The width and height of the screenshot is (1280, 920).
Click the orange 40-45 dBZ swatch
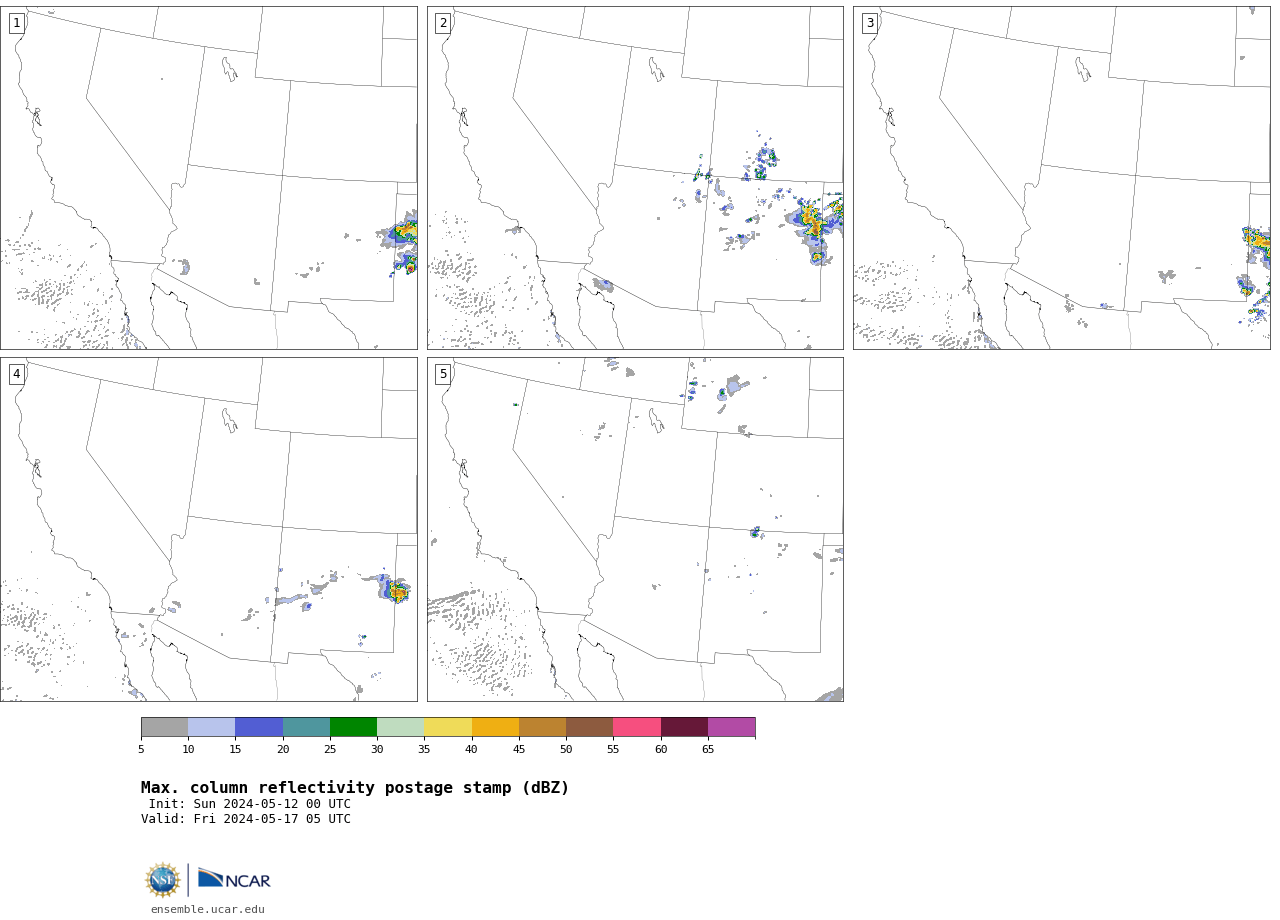(495, 727)
